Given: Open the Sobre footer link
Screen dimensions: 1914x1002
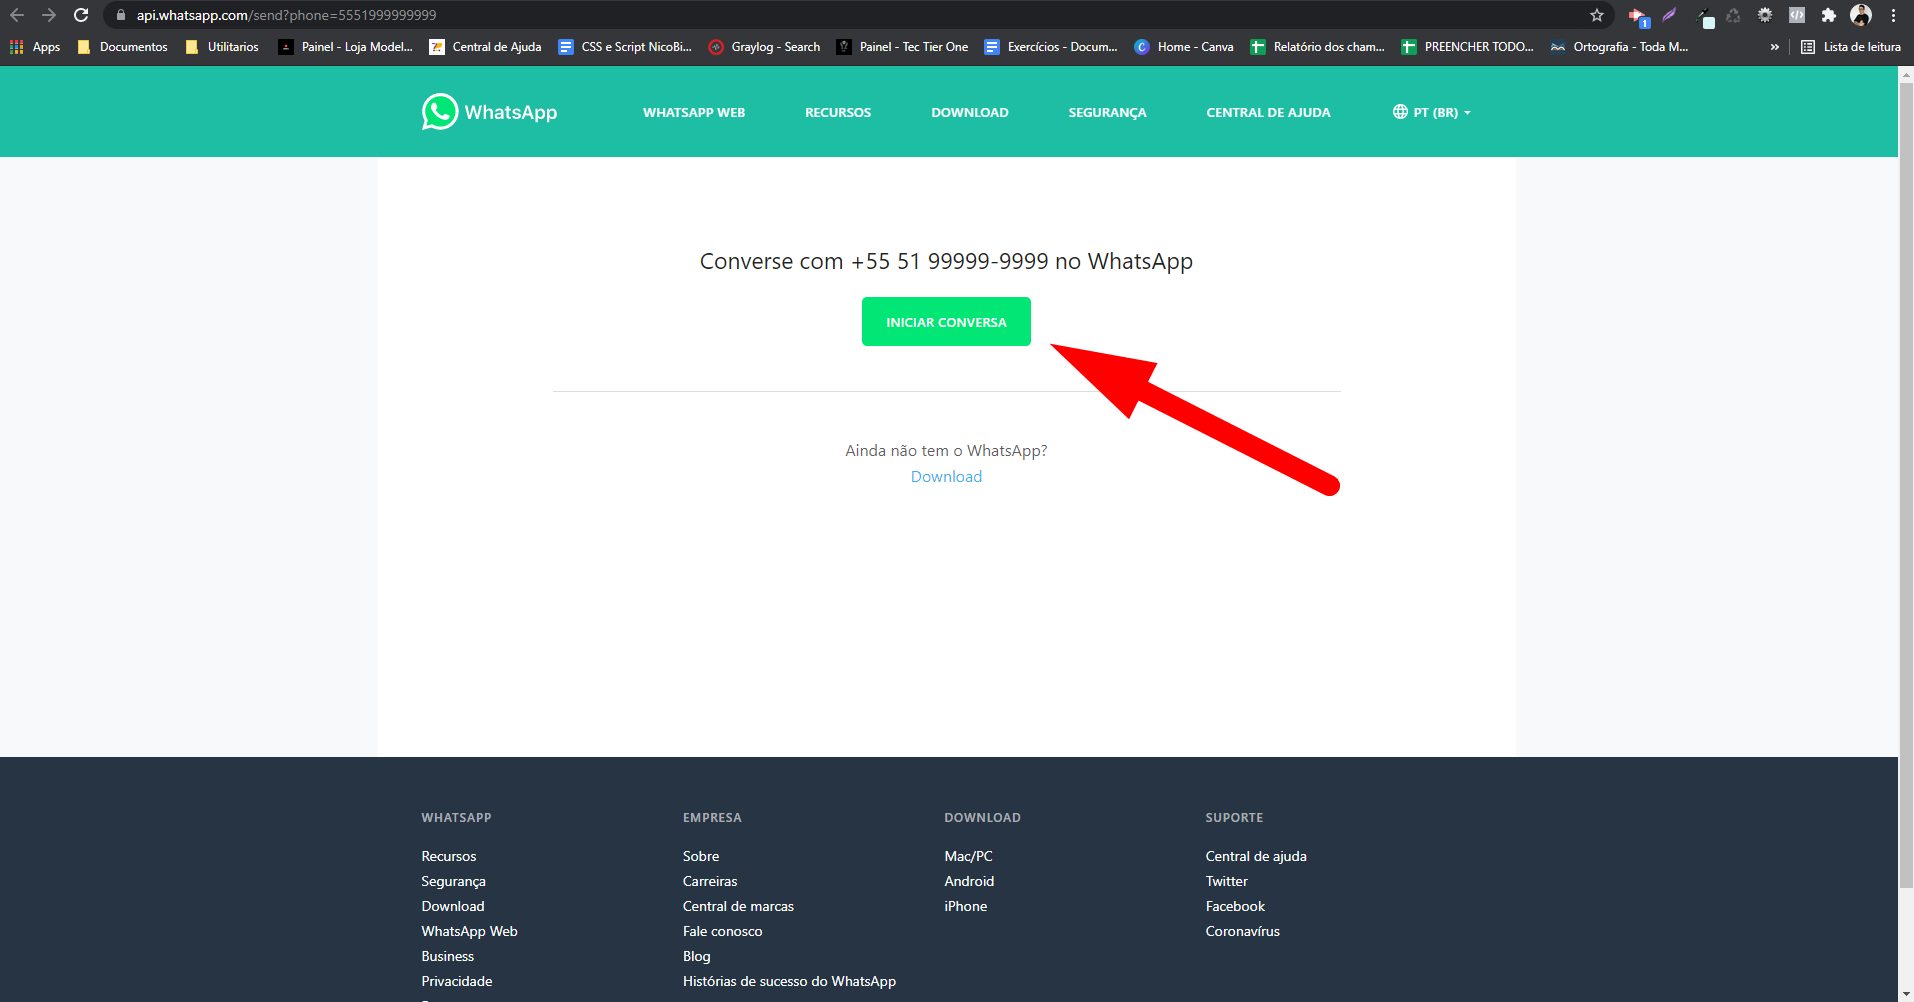Looking at the screenshot, I should tap(701, 856).
